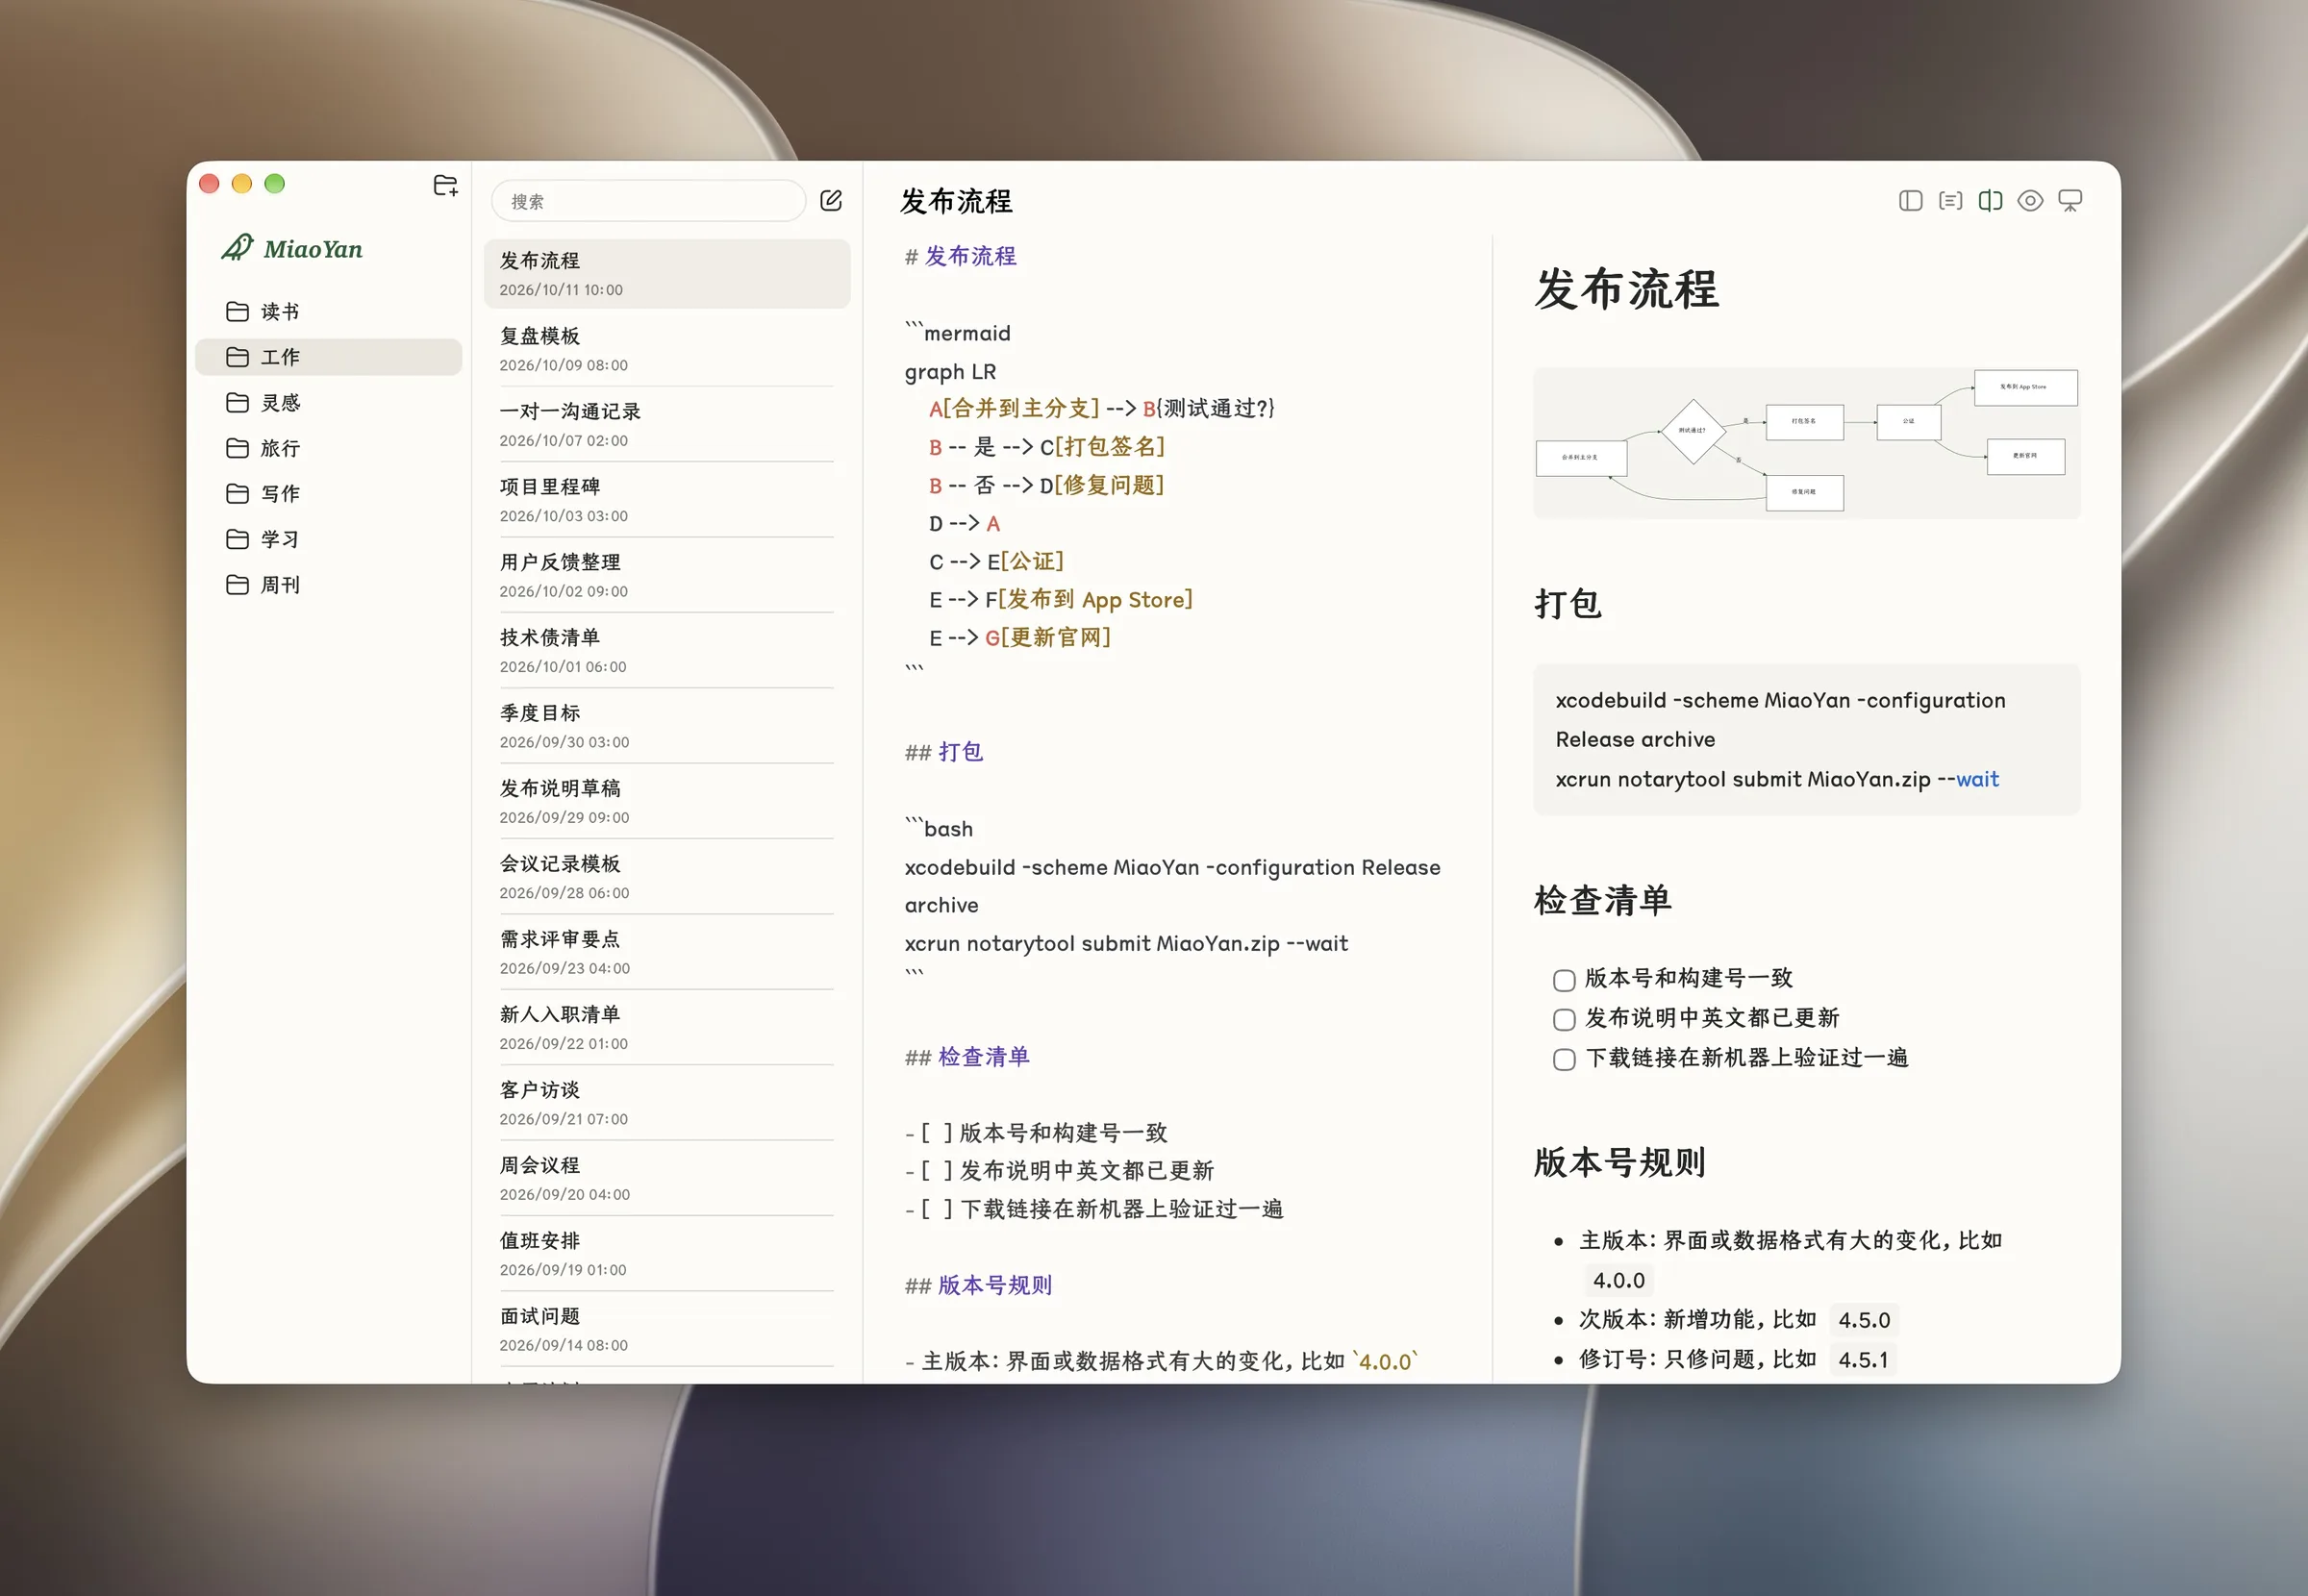This screenshot has height=1596, width=2308.
Task: Open the 周会议程 note
Action: 667,1179
